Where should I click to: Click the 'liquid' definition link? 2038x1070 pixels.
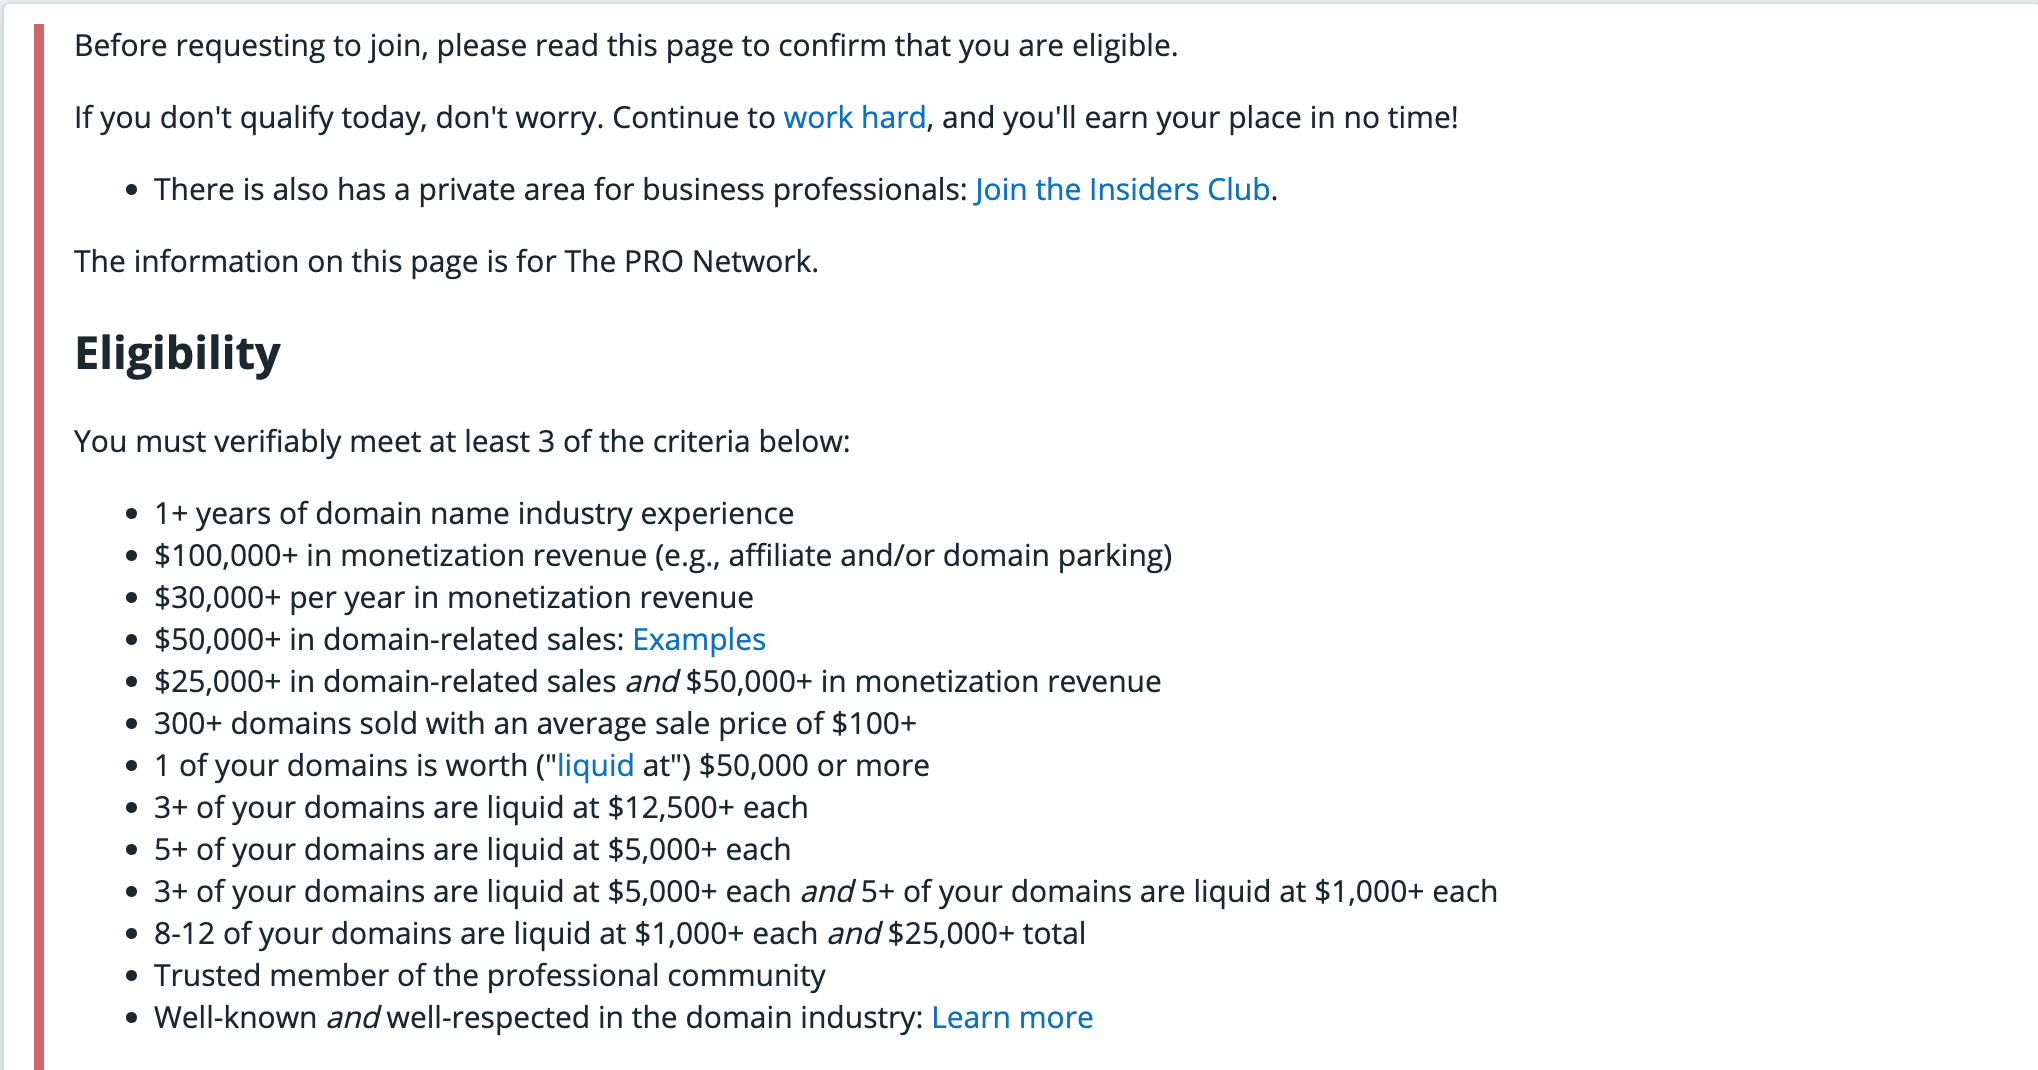595,765
